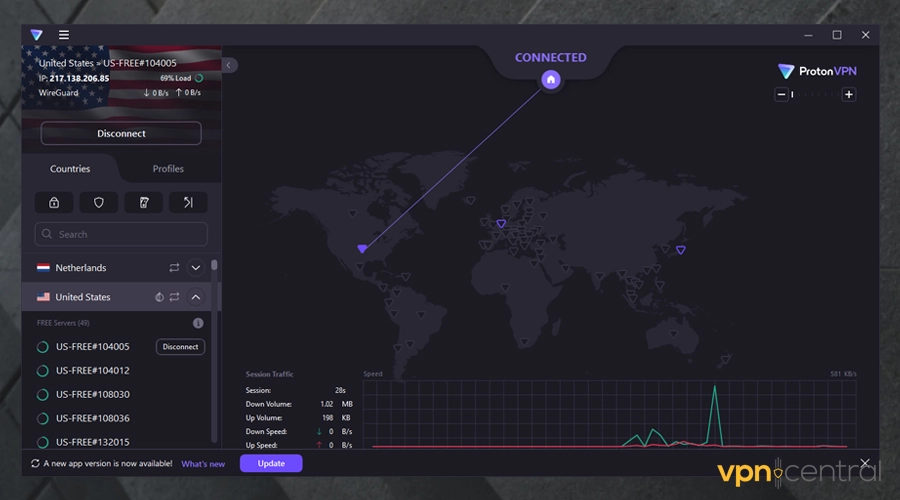Image resolution: width=900 pixels, height=500 pixels.
Task: Click the United States Tor onion icon
Action: [x=159, y=297]
